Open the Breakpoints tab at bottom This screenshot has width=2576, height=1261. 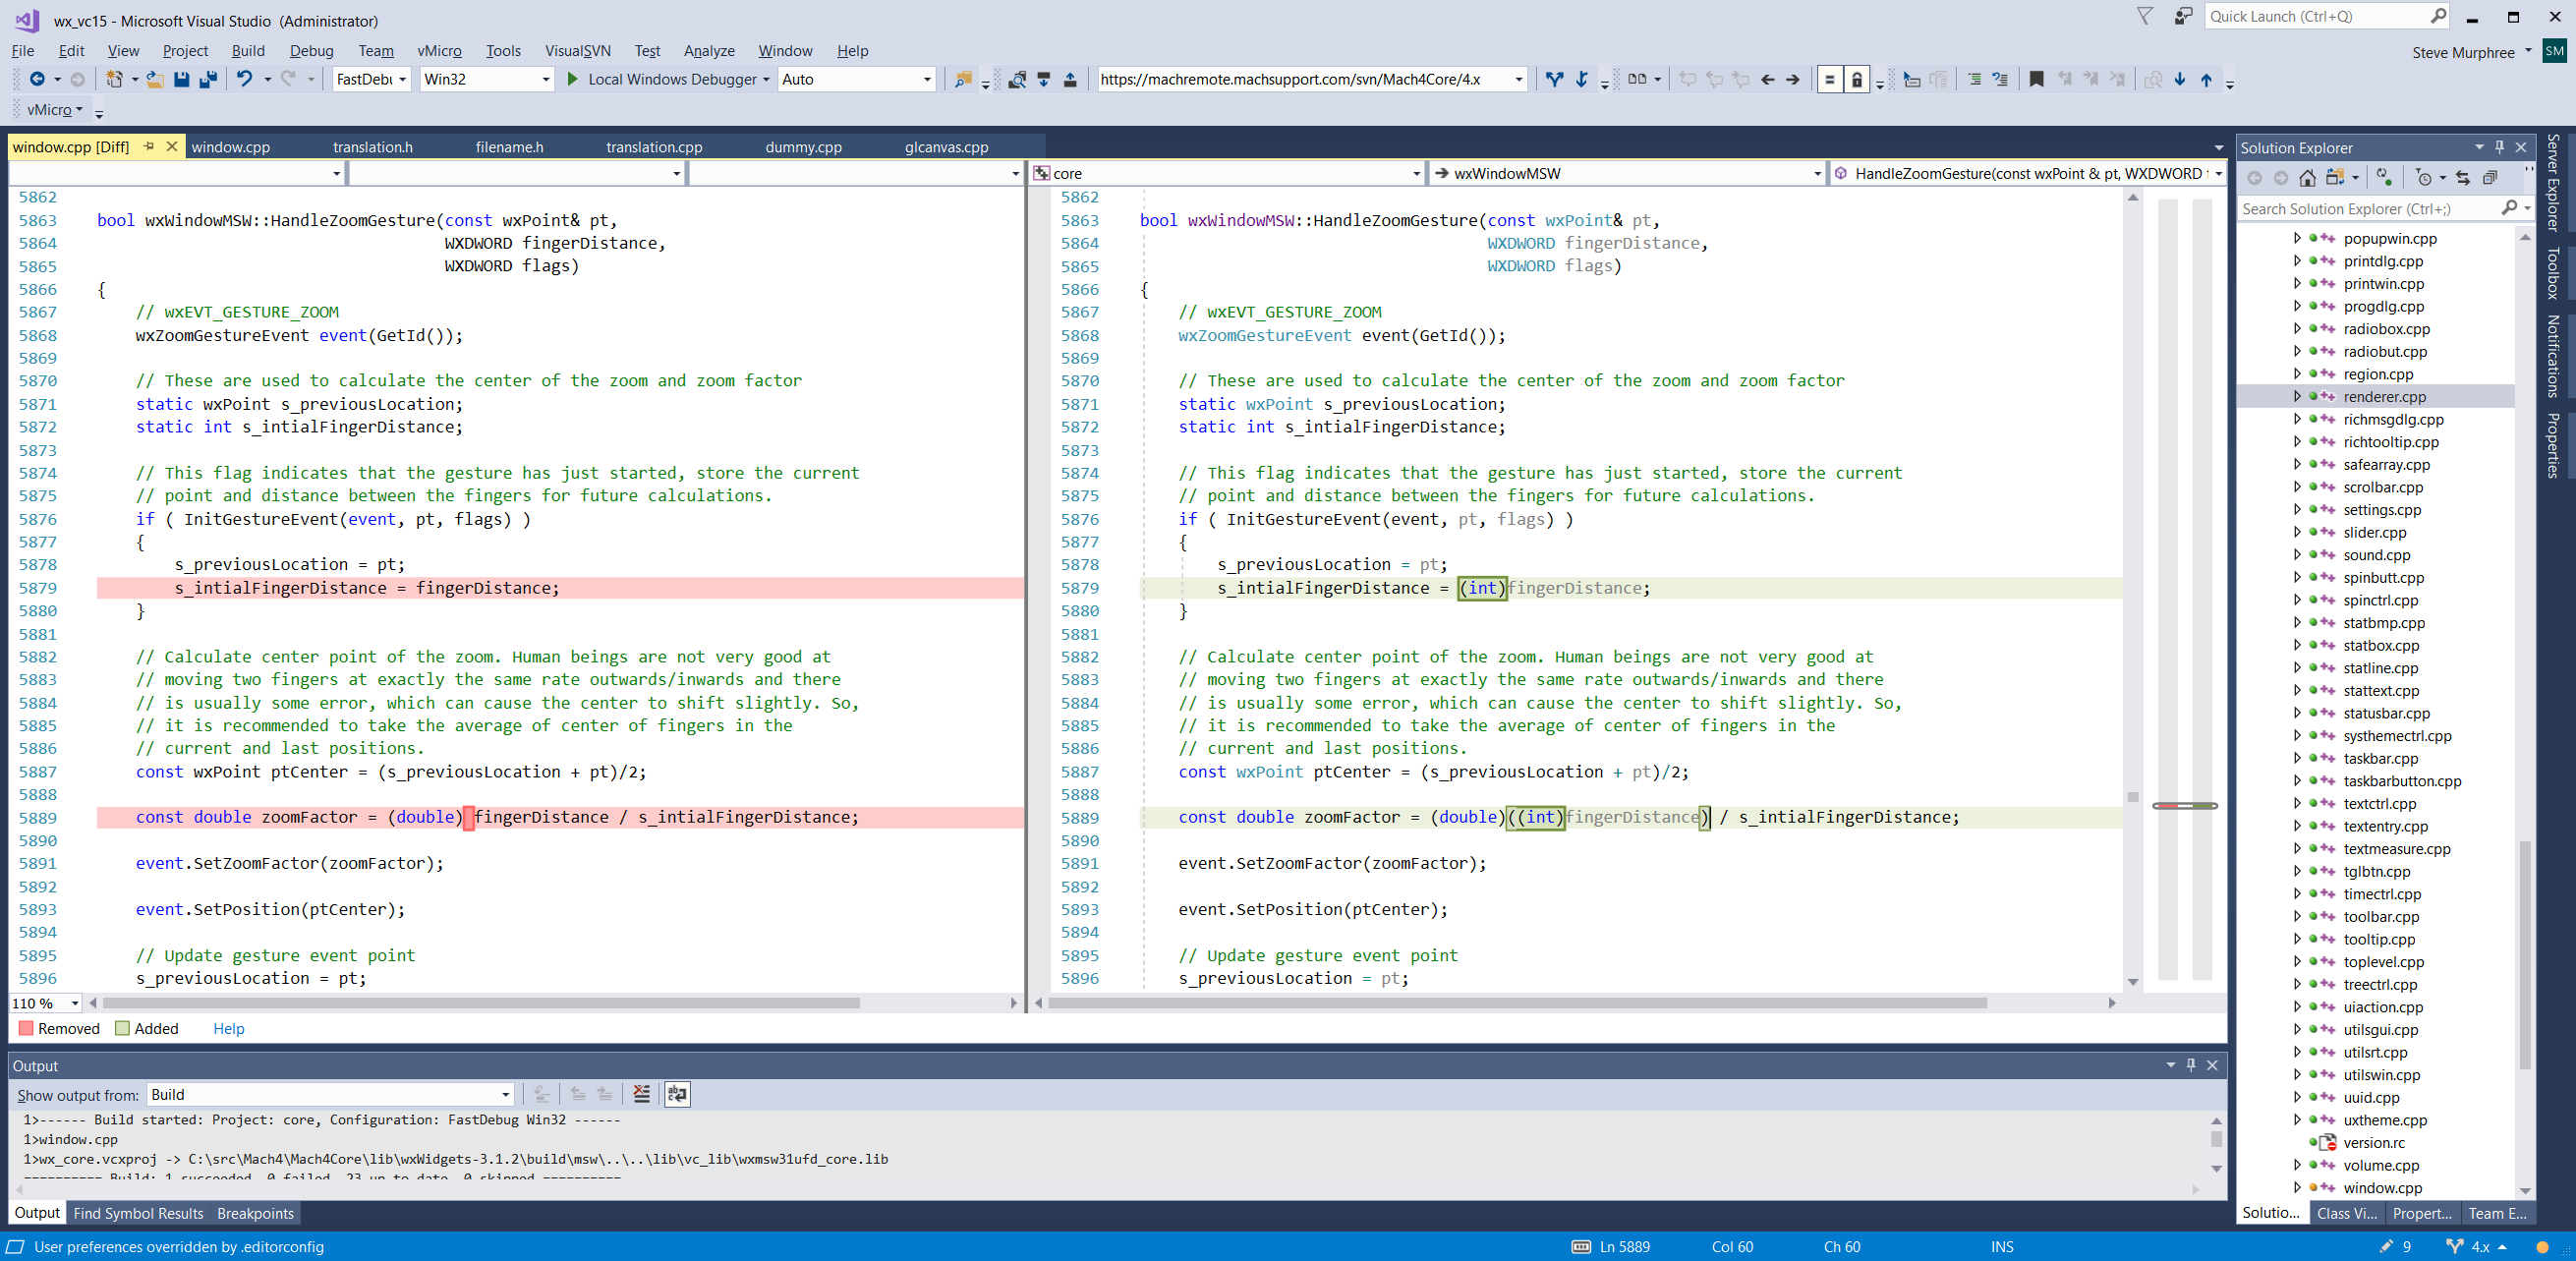tap(255, 1213)
